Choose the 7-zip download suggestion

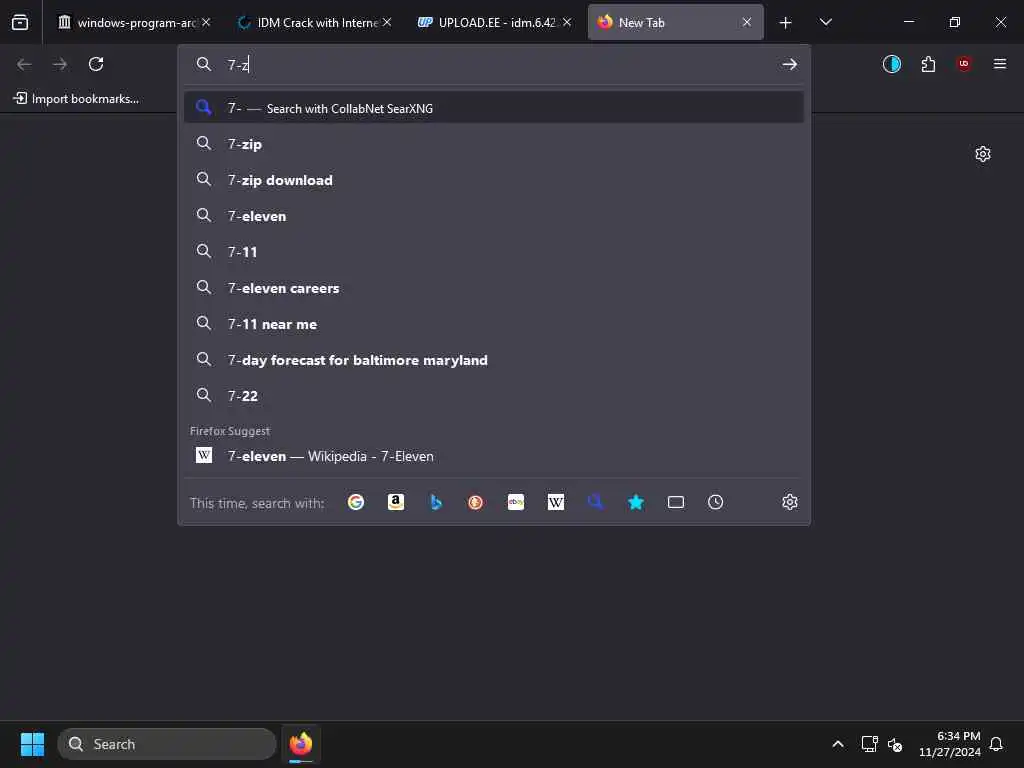click(494, 180)
